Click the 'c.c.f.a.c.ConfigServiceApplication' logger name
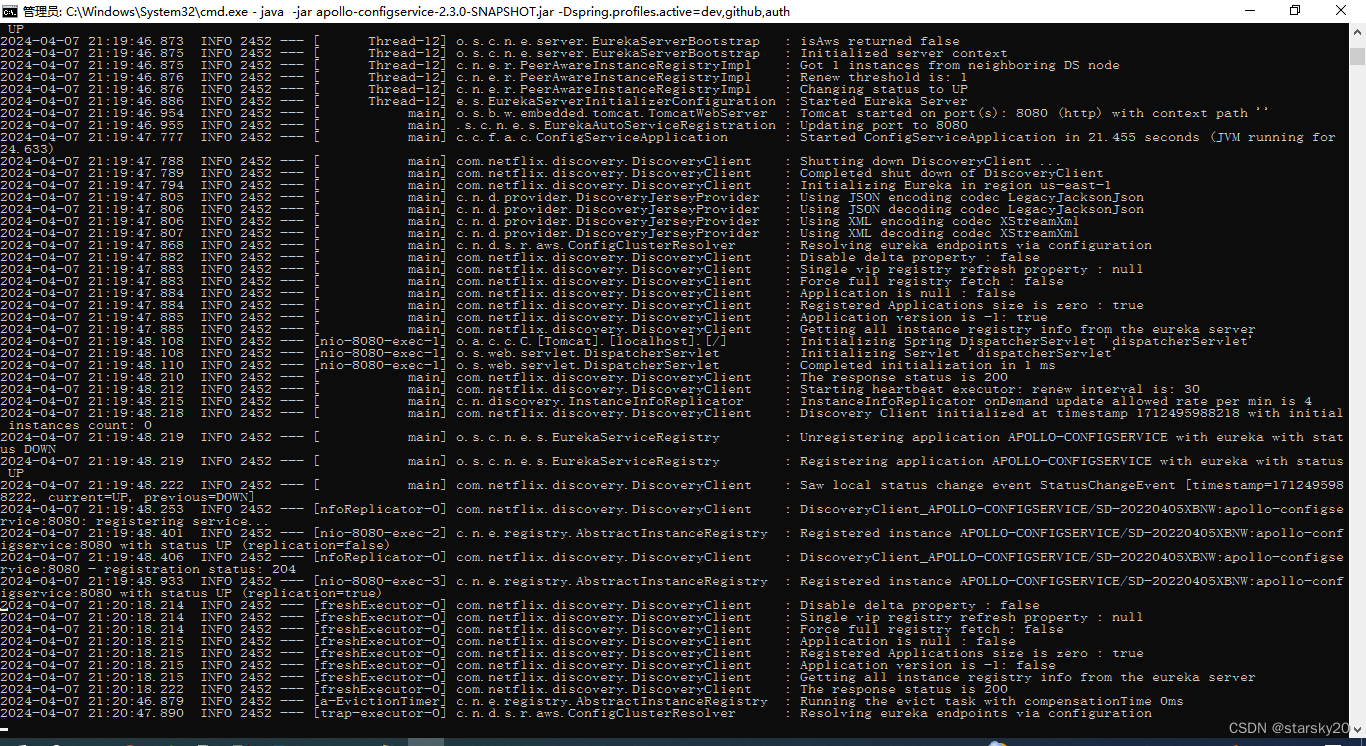 [x=592, y=137]
